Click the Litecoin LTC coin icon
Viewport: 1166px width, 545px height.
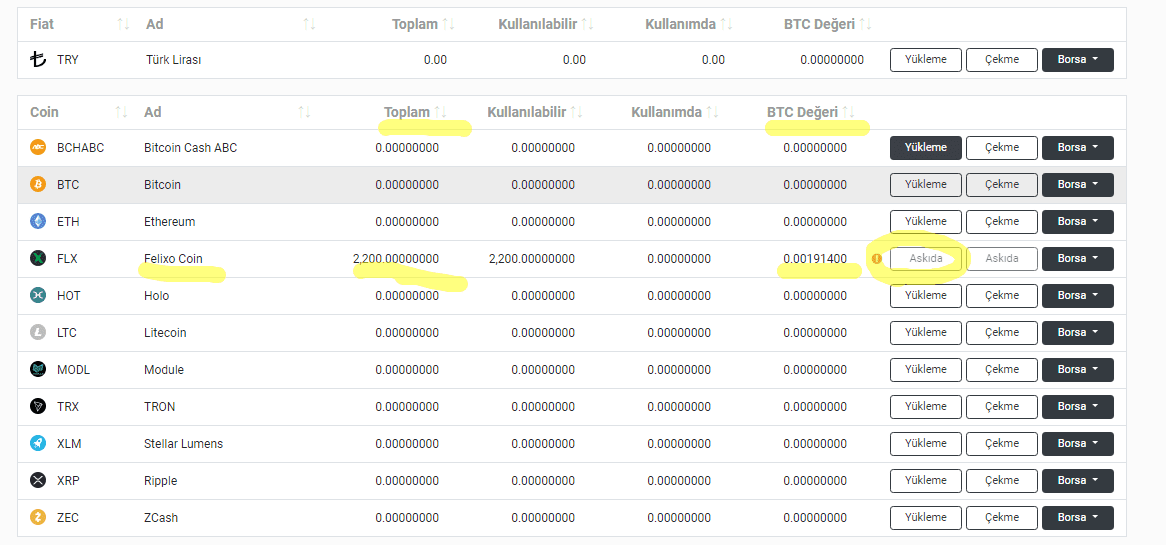38,332
